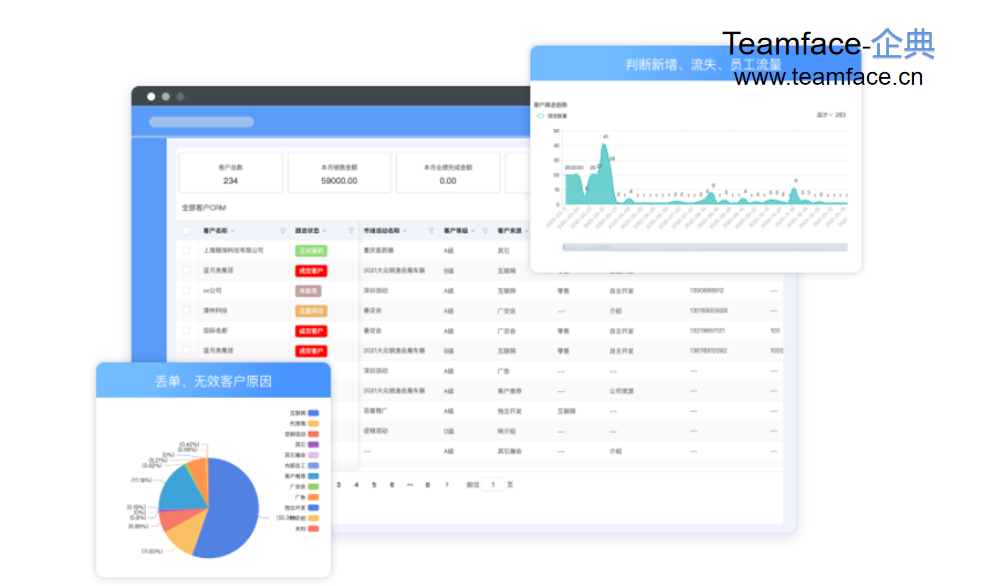Click the 互联网 legend color swatch in pie chart
The image size is (1008, 586).
click(x=314, y=413)
